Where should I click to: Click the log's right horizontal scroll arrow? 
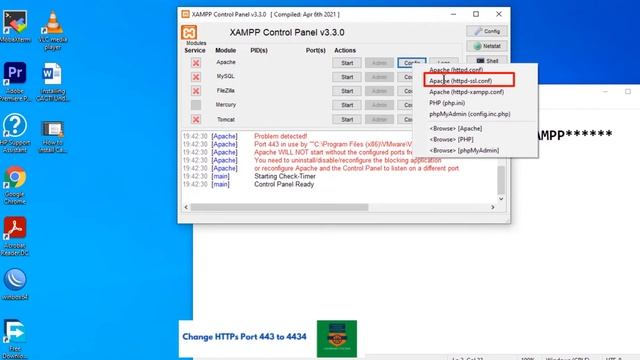pos(493,207)
